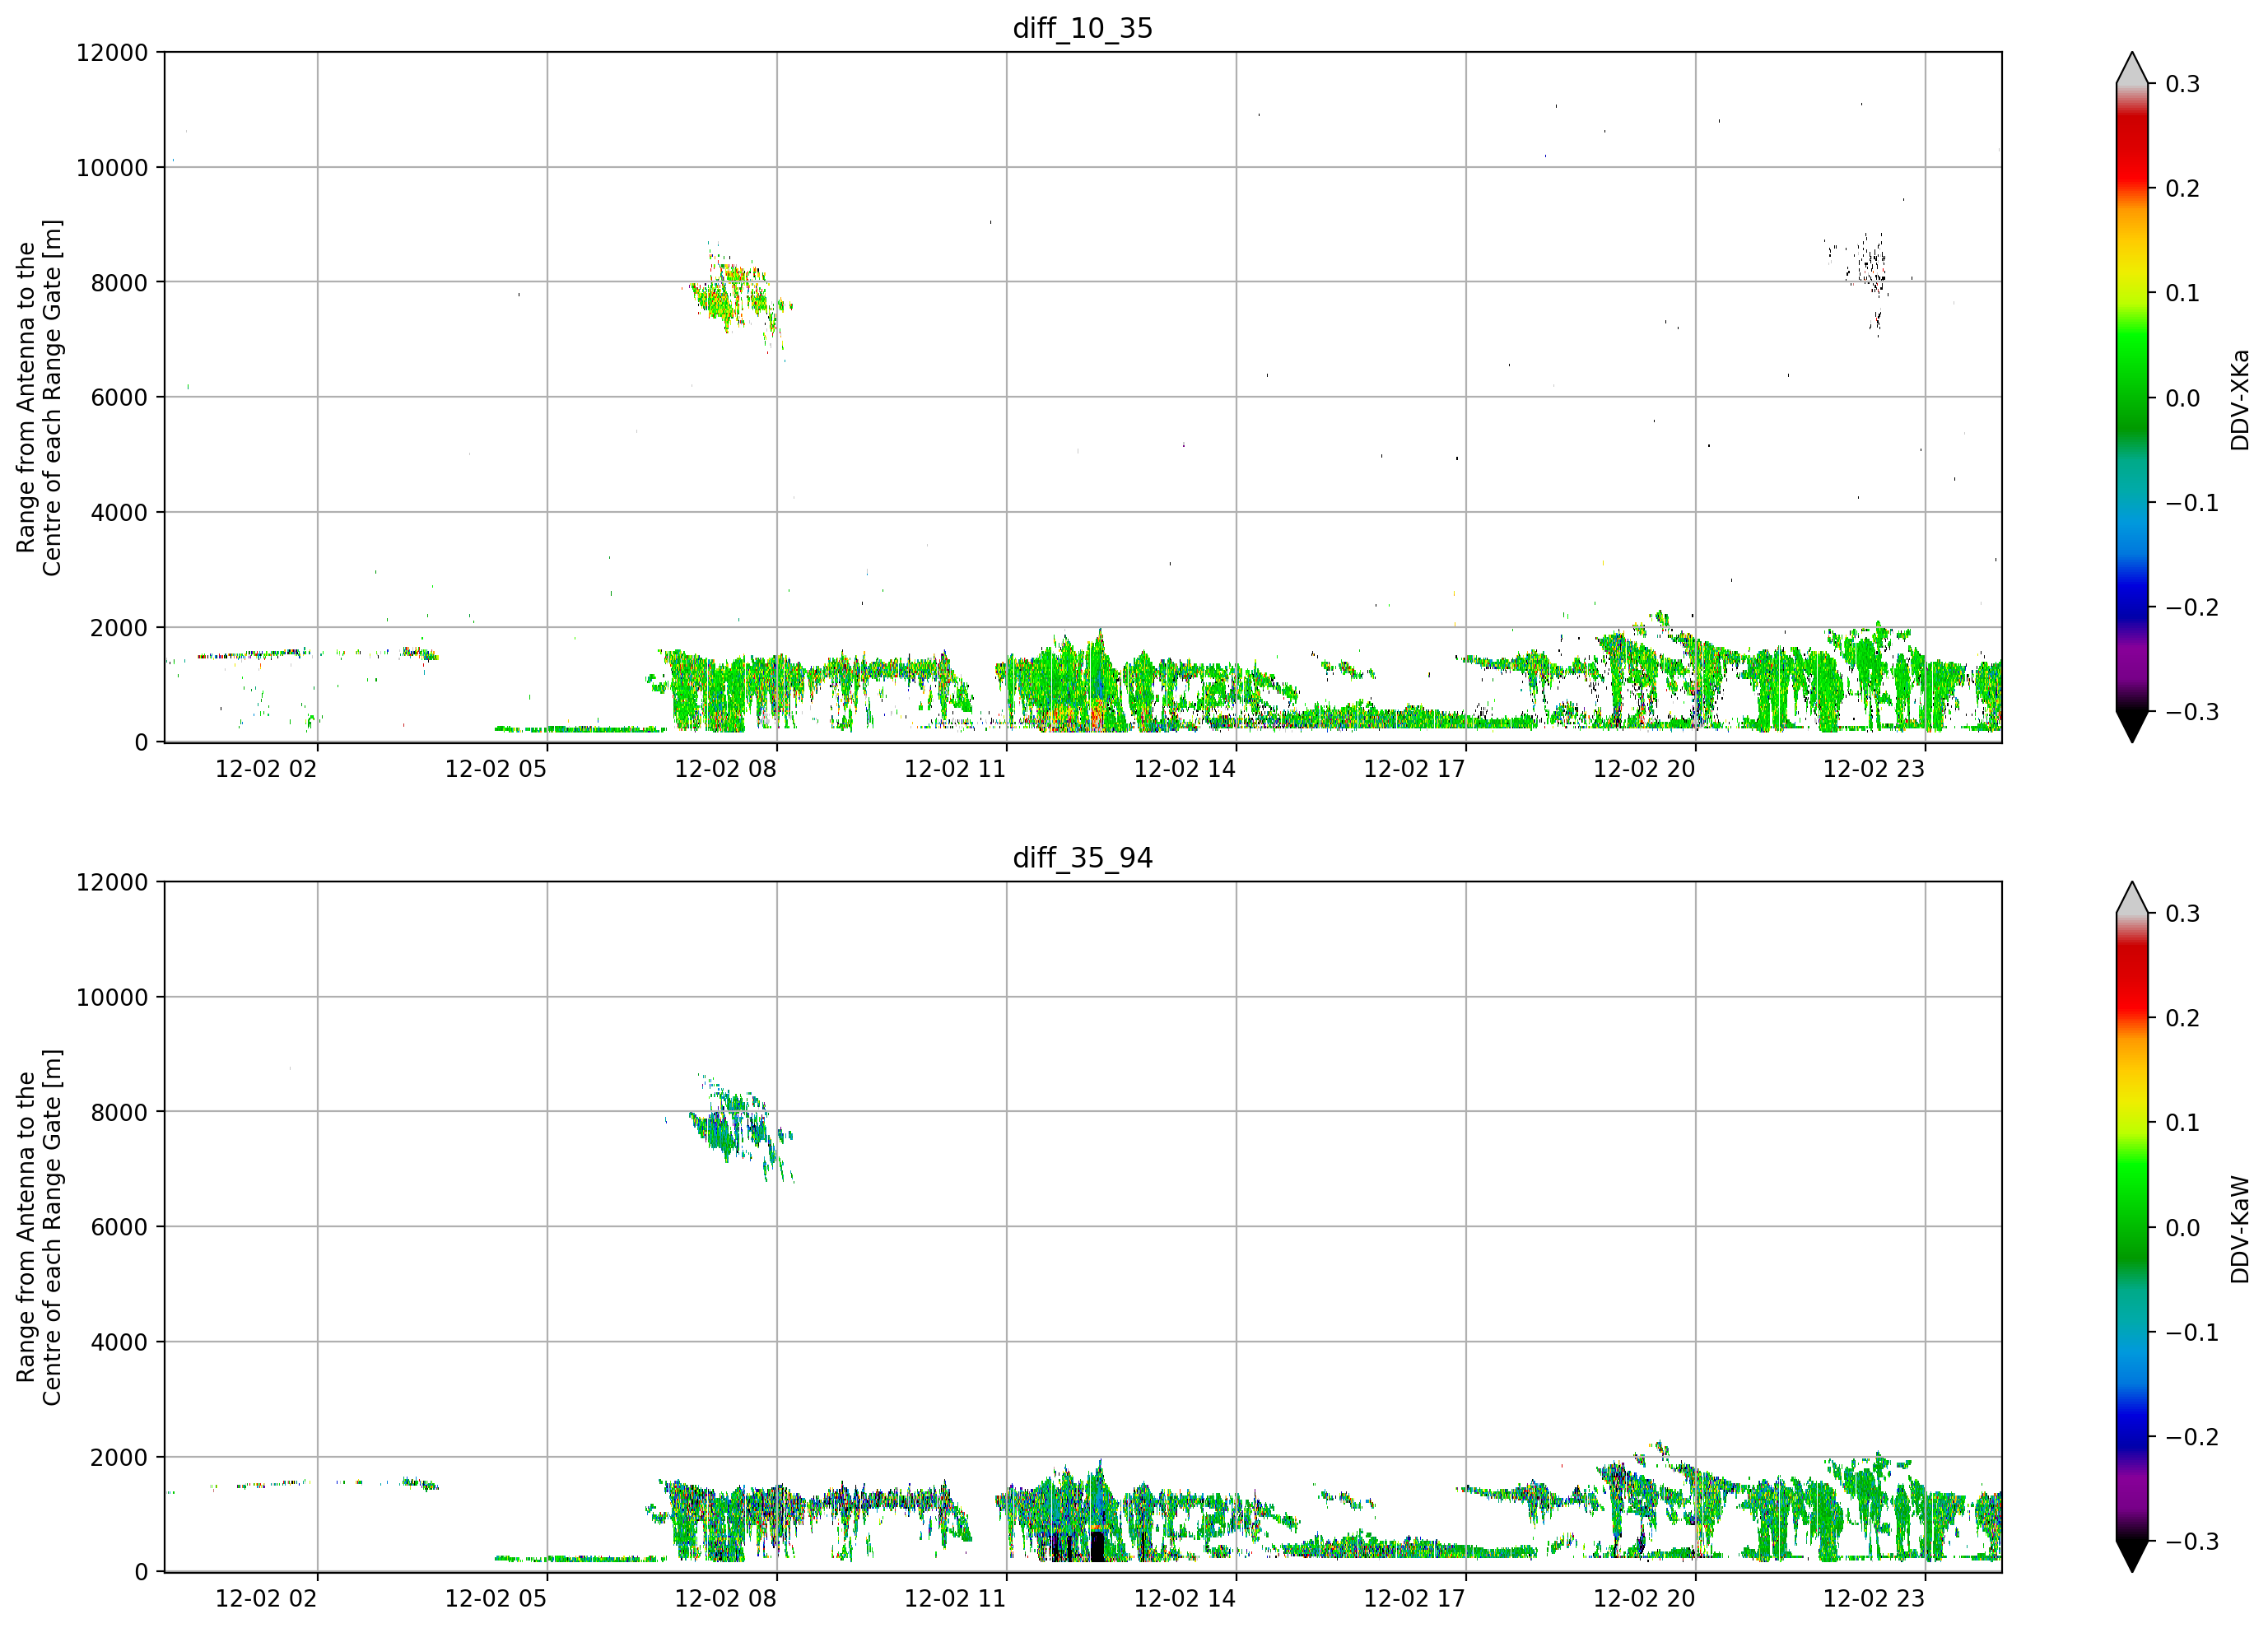Click the 12-02 05 label under diff_10_35
The height and width of the screenshot is (1628, 2268).
pyautogui.click(x=496, y=769)
